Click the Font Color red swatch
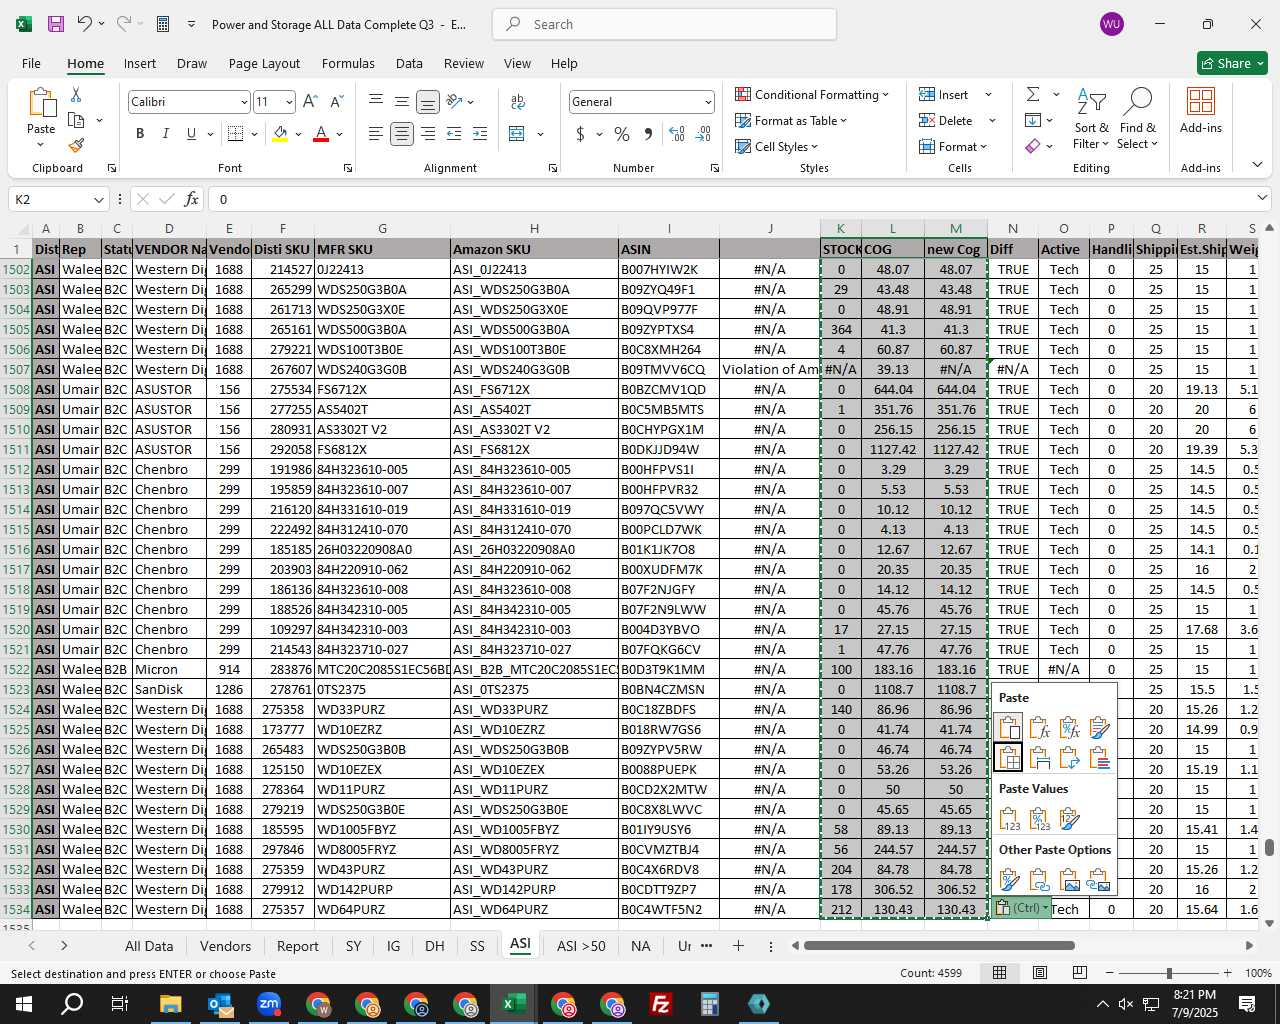 pos(321,134)
